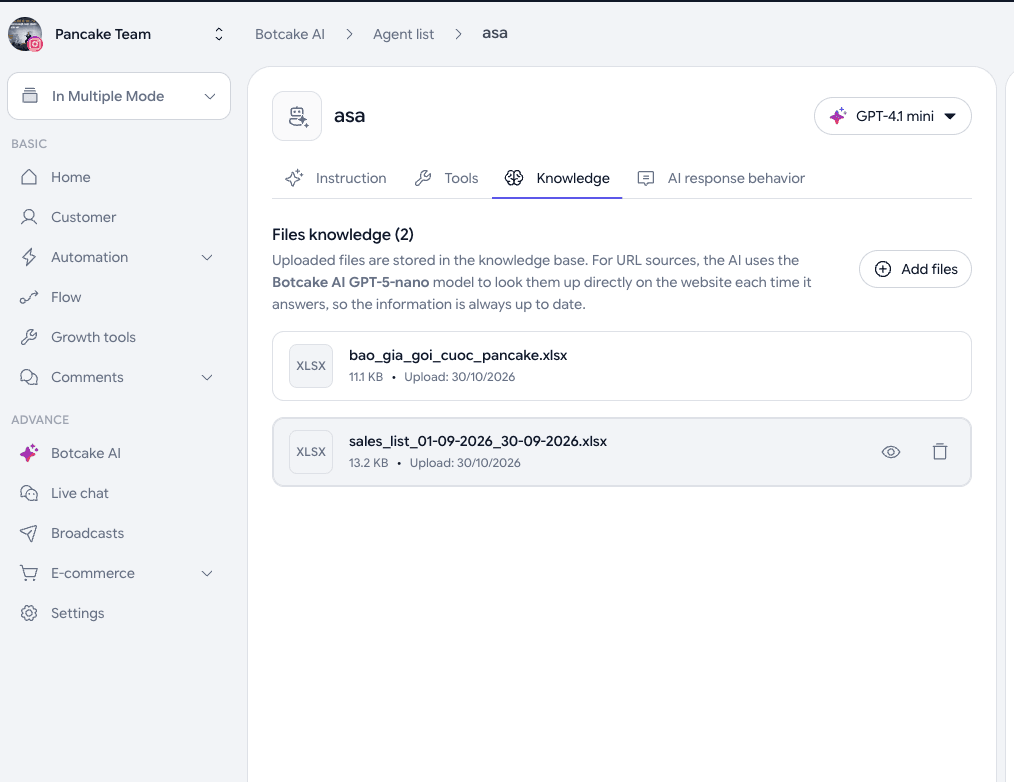Click the asa agent robot avatar icon
This screenshot has height=782, width=1014.
coord(297,116)
